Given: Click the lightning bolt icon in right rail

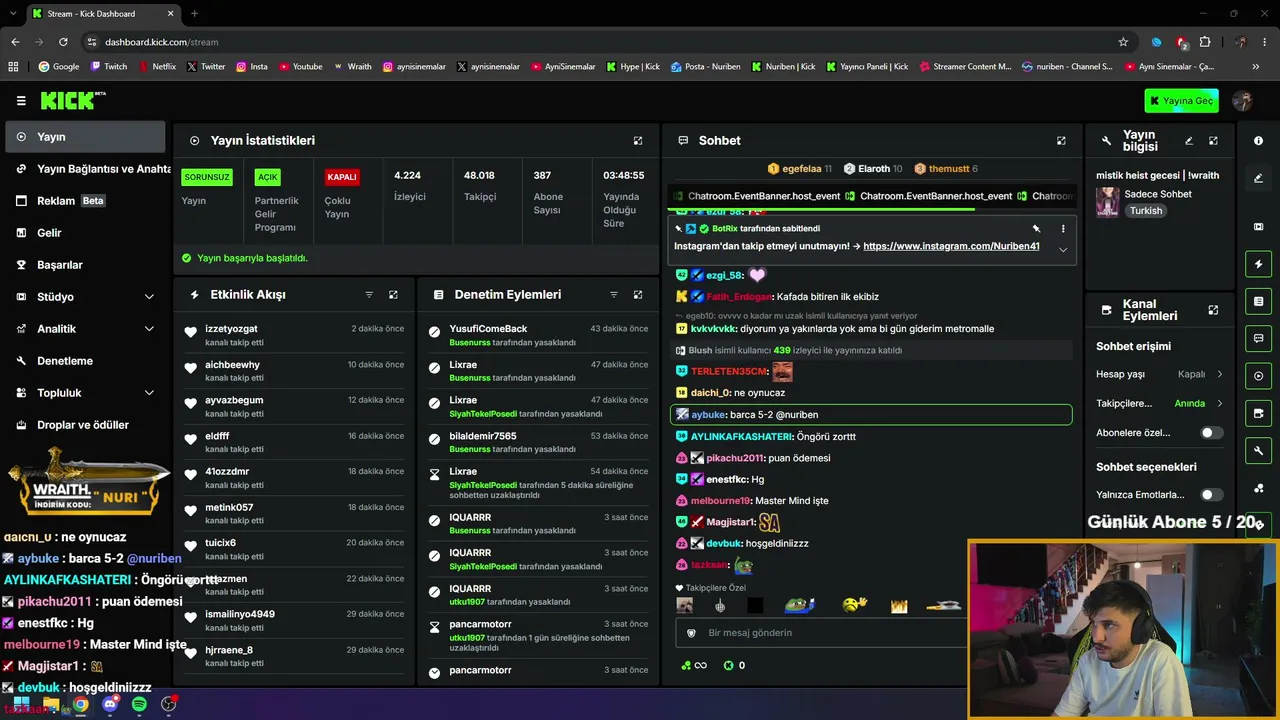Looking at the screenshot, I should [1258, 264].
